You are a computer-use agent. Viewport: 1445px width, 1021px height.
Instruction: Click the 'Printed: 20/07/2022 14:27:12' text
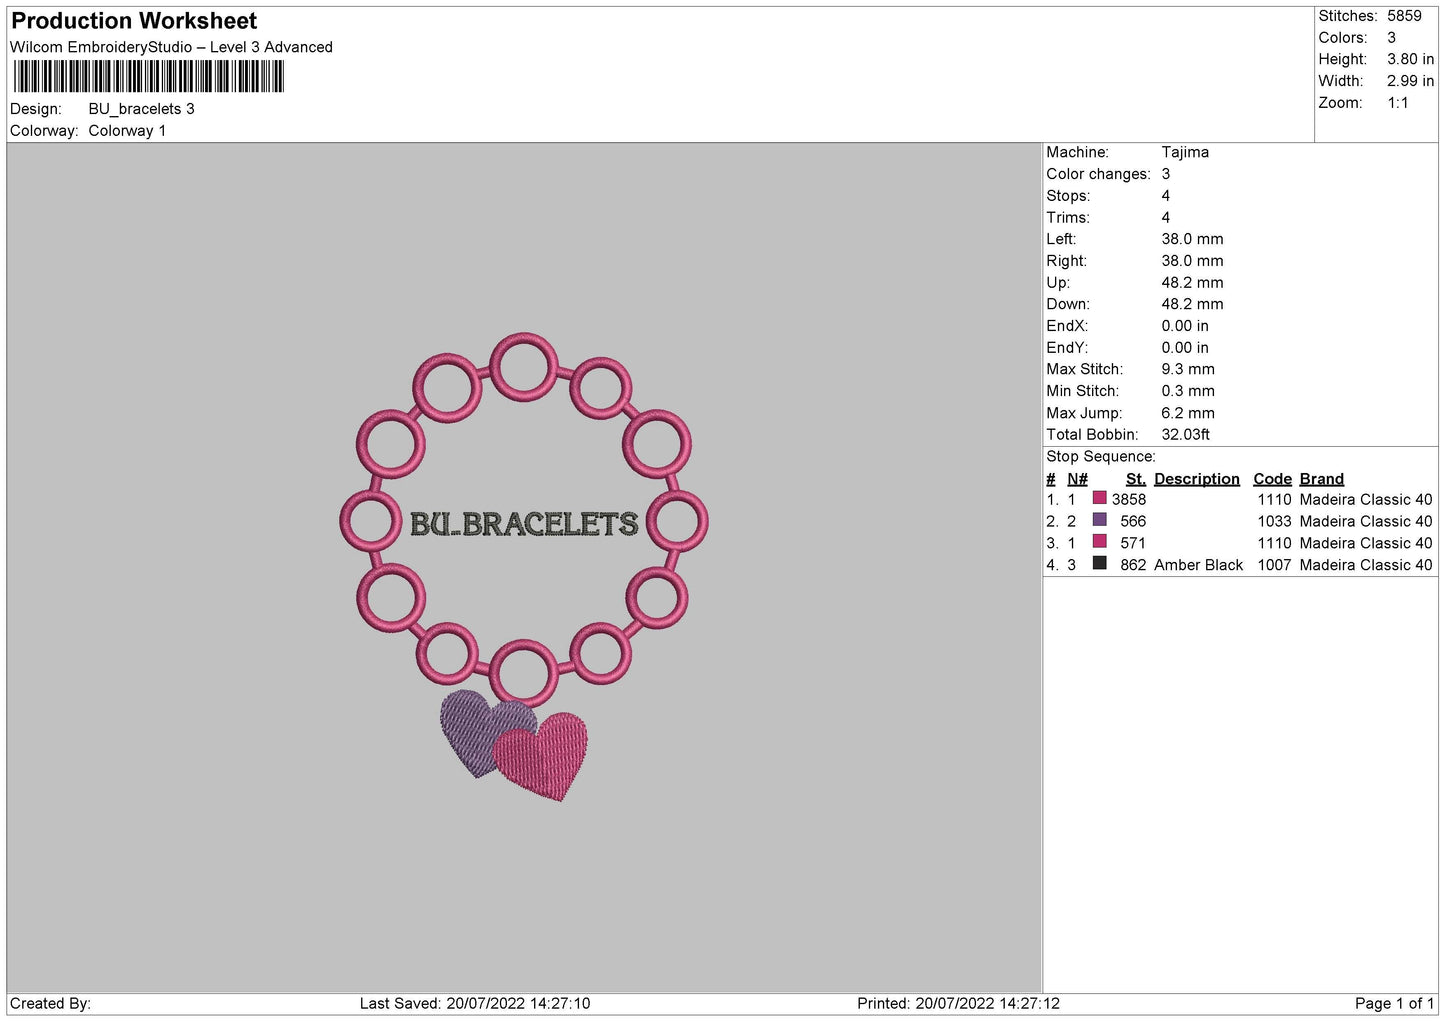pyautogui.click(x=958, y=1004)
